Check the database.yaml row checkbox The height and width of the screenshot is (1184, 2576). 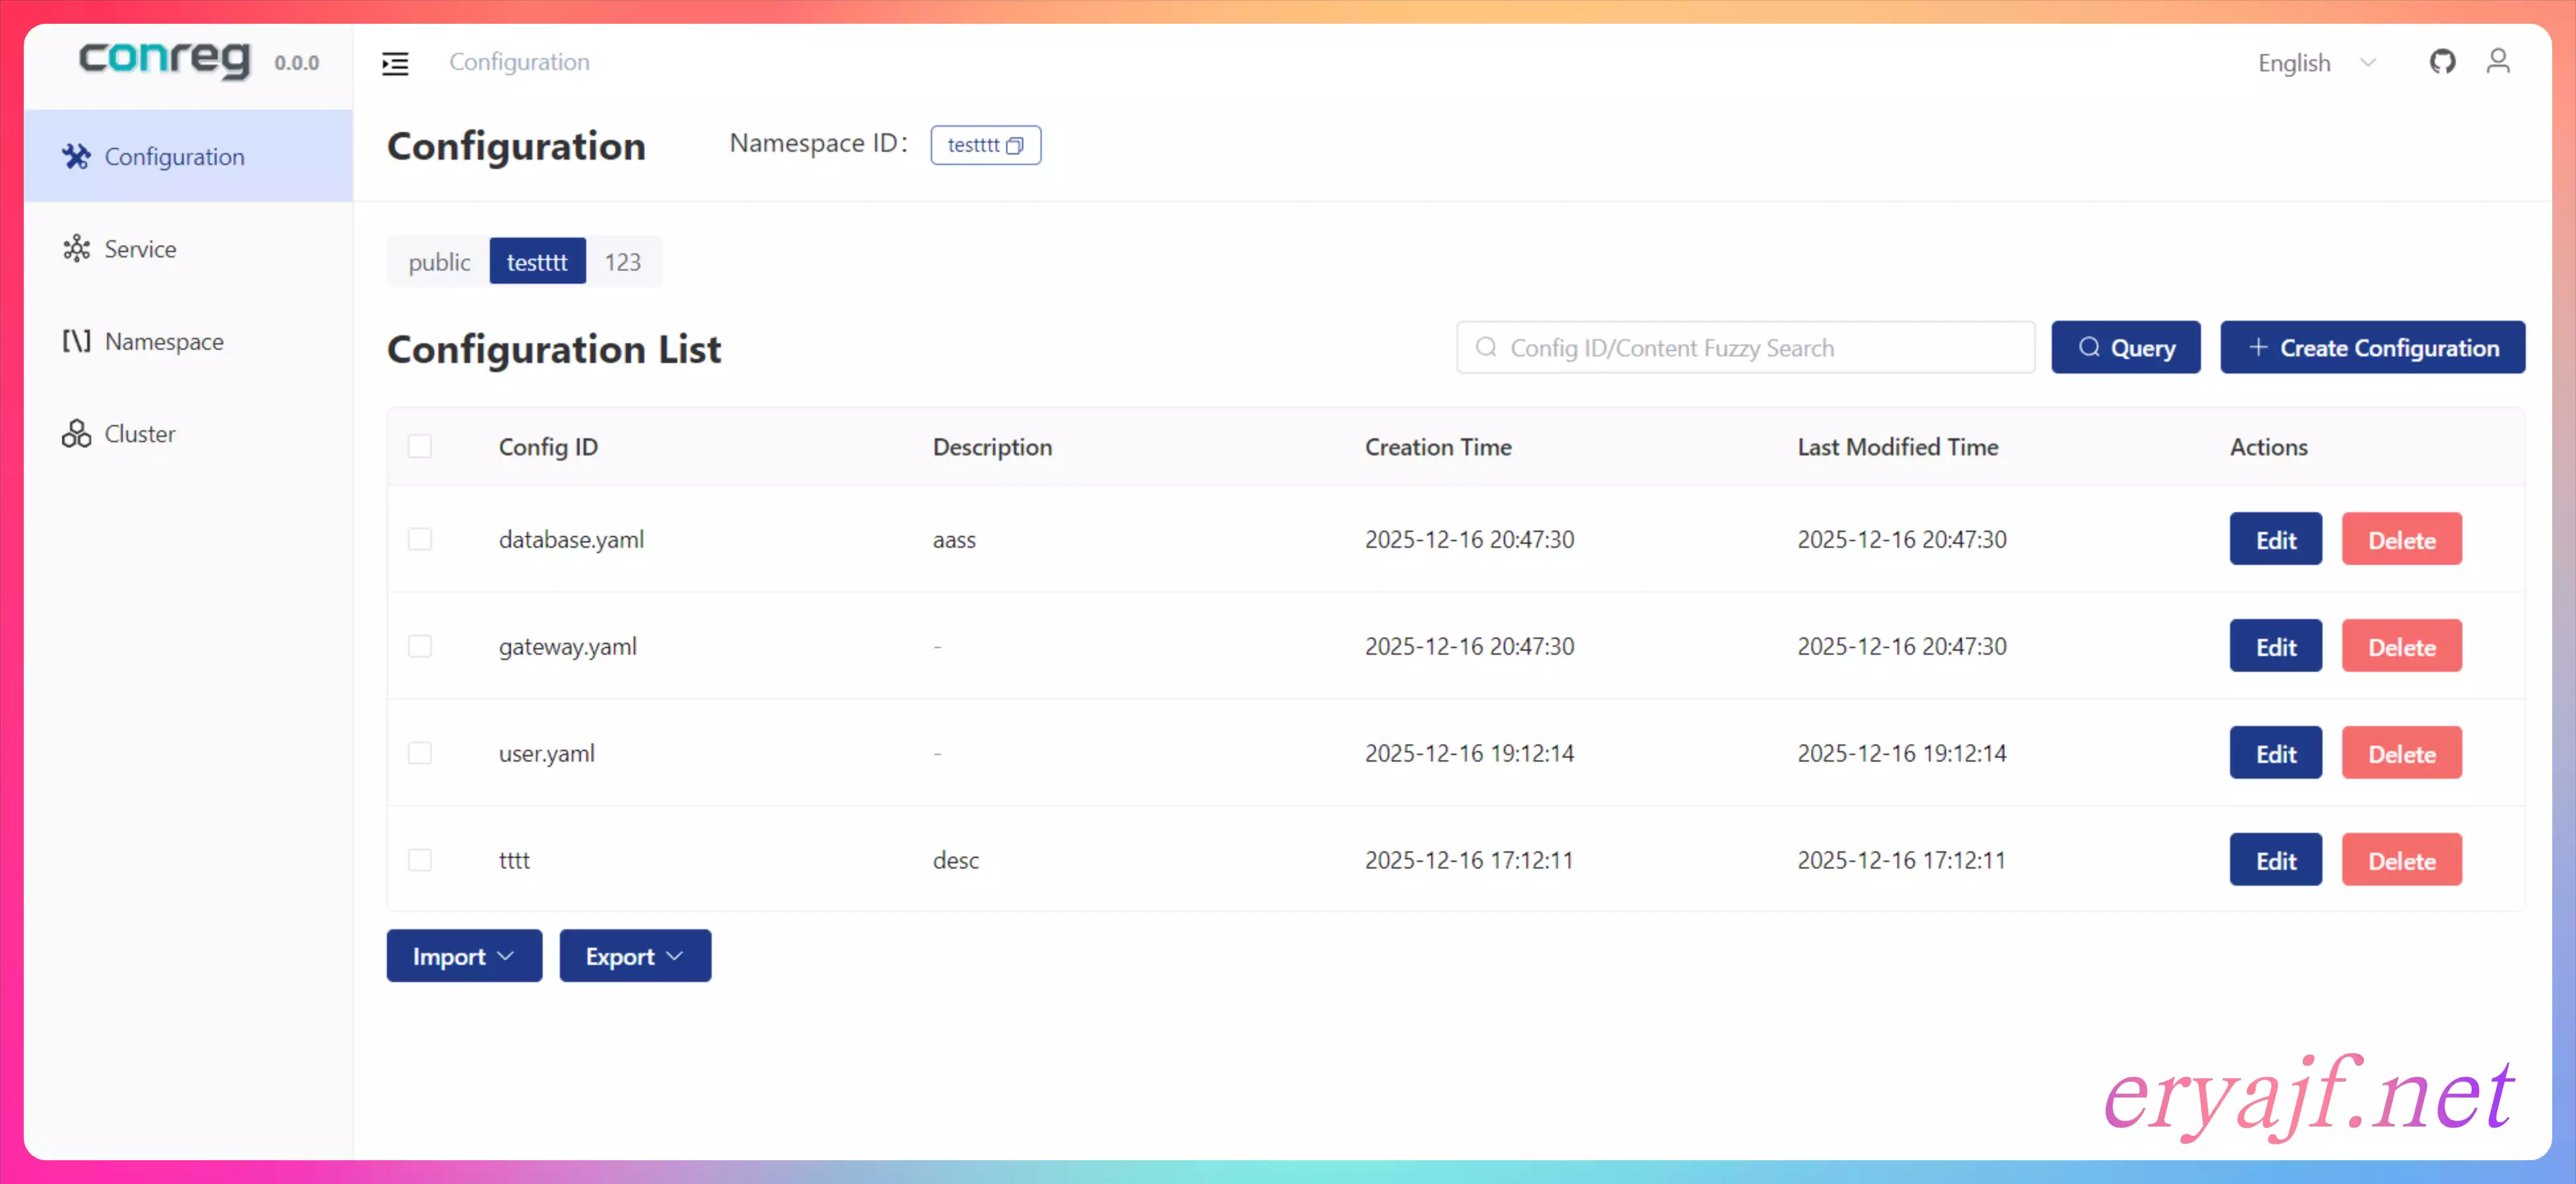(x=420, y=540)
